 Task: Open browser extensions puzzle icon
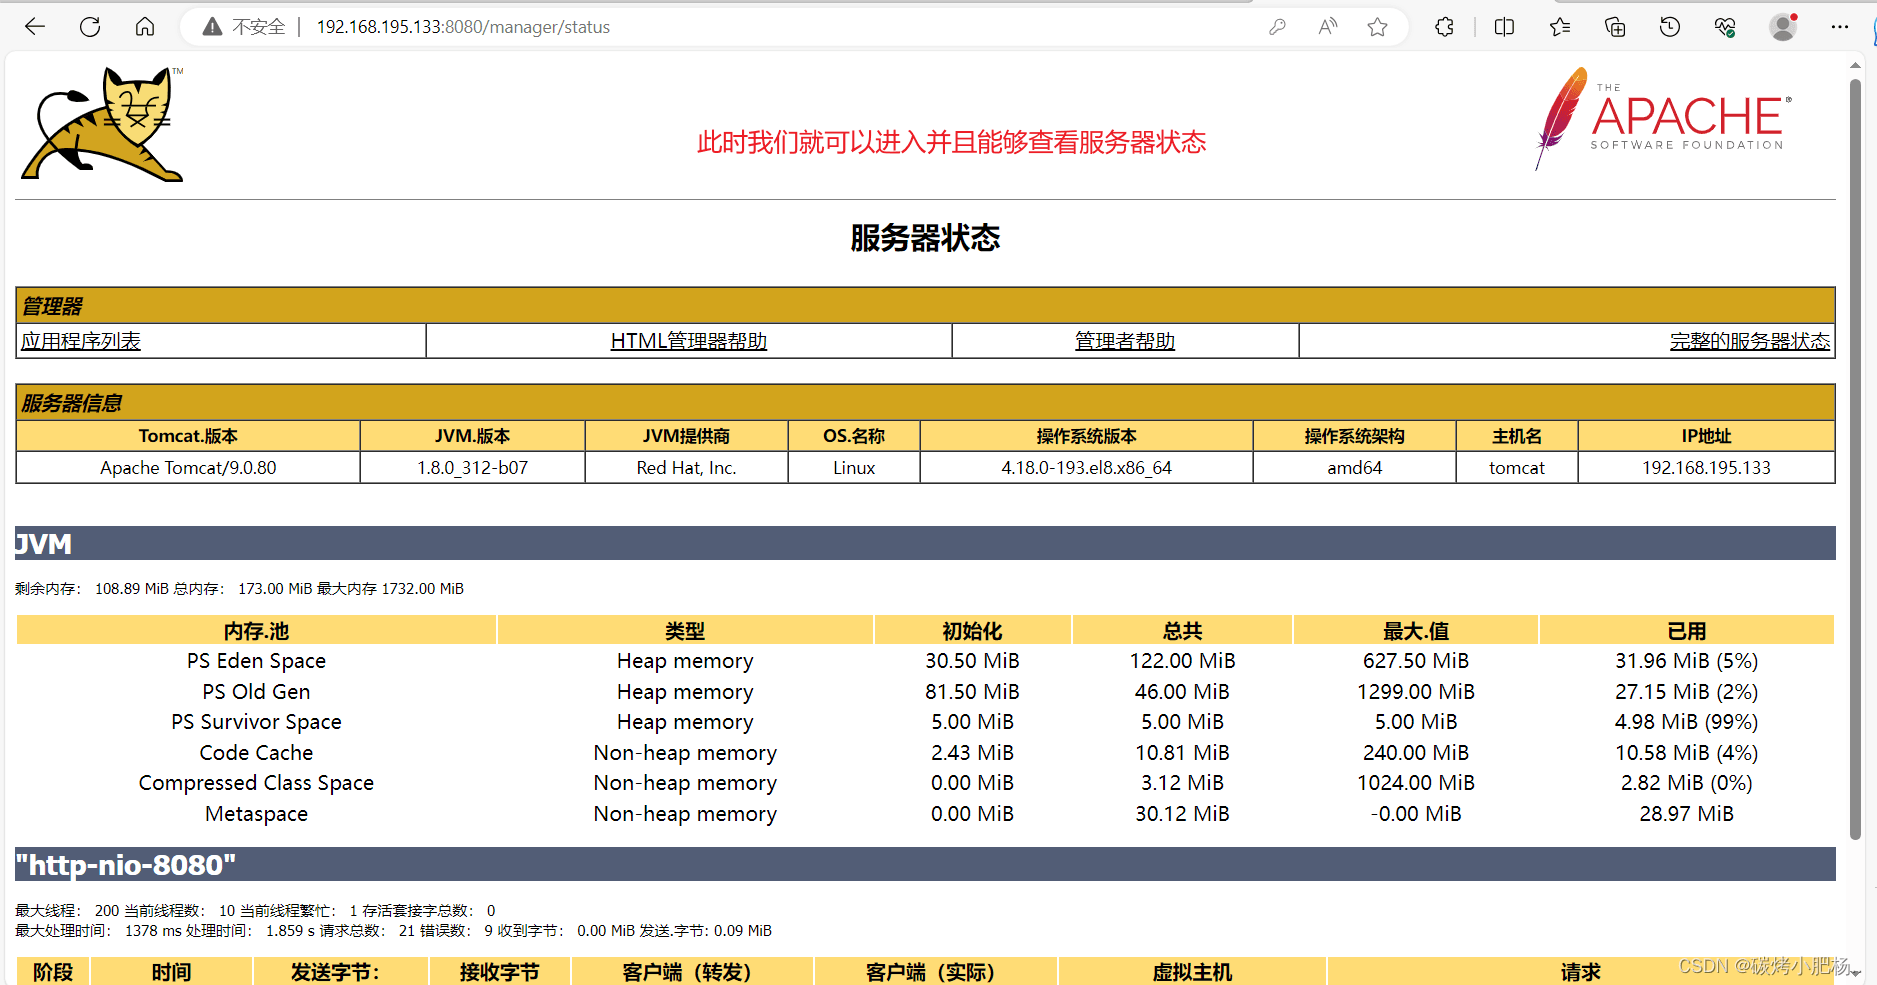point(1444,27)
